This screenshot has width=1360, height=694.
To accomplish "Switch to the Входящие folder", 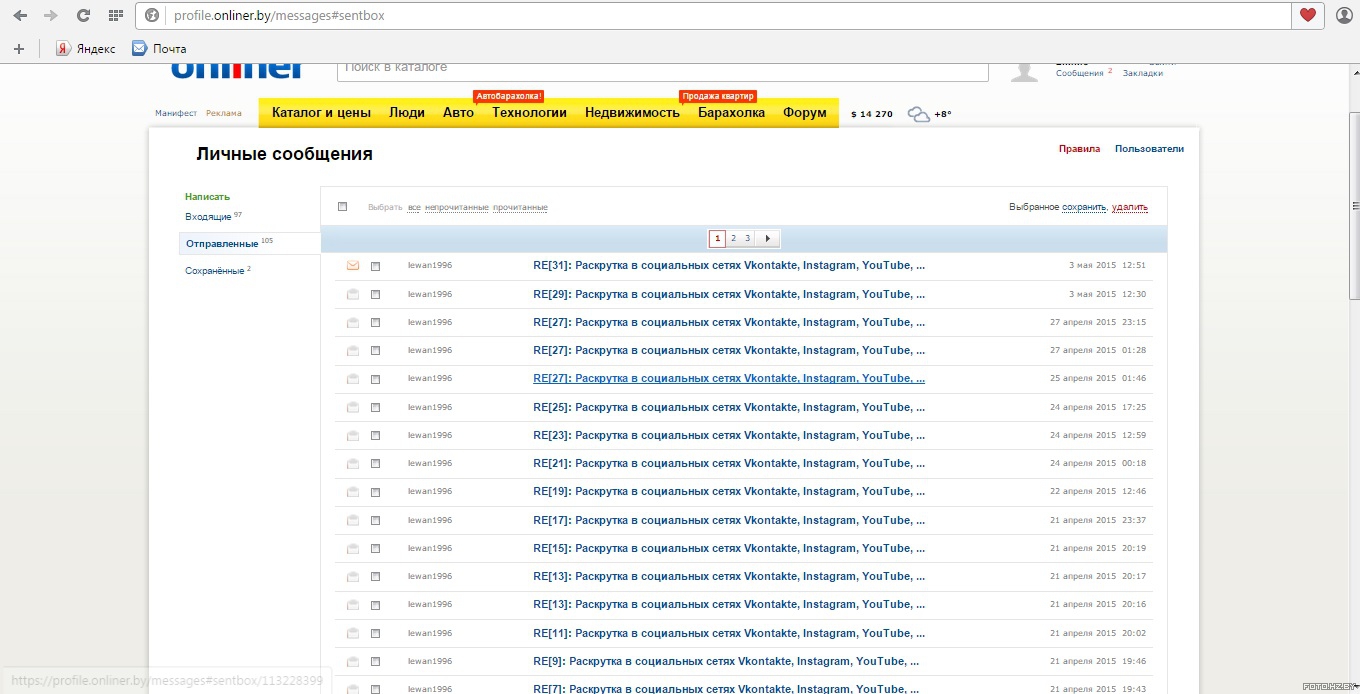I will 208,217.
